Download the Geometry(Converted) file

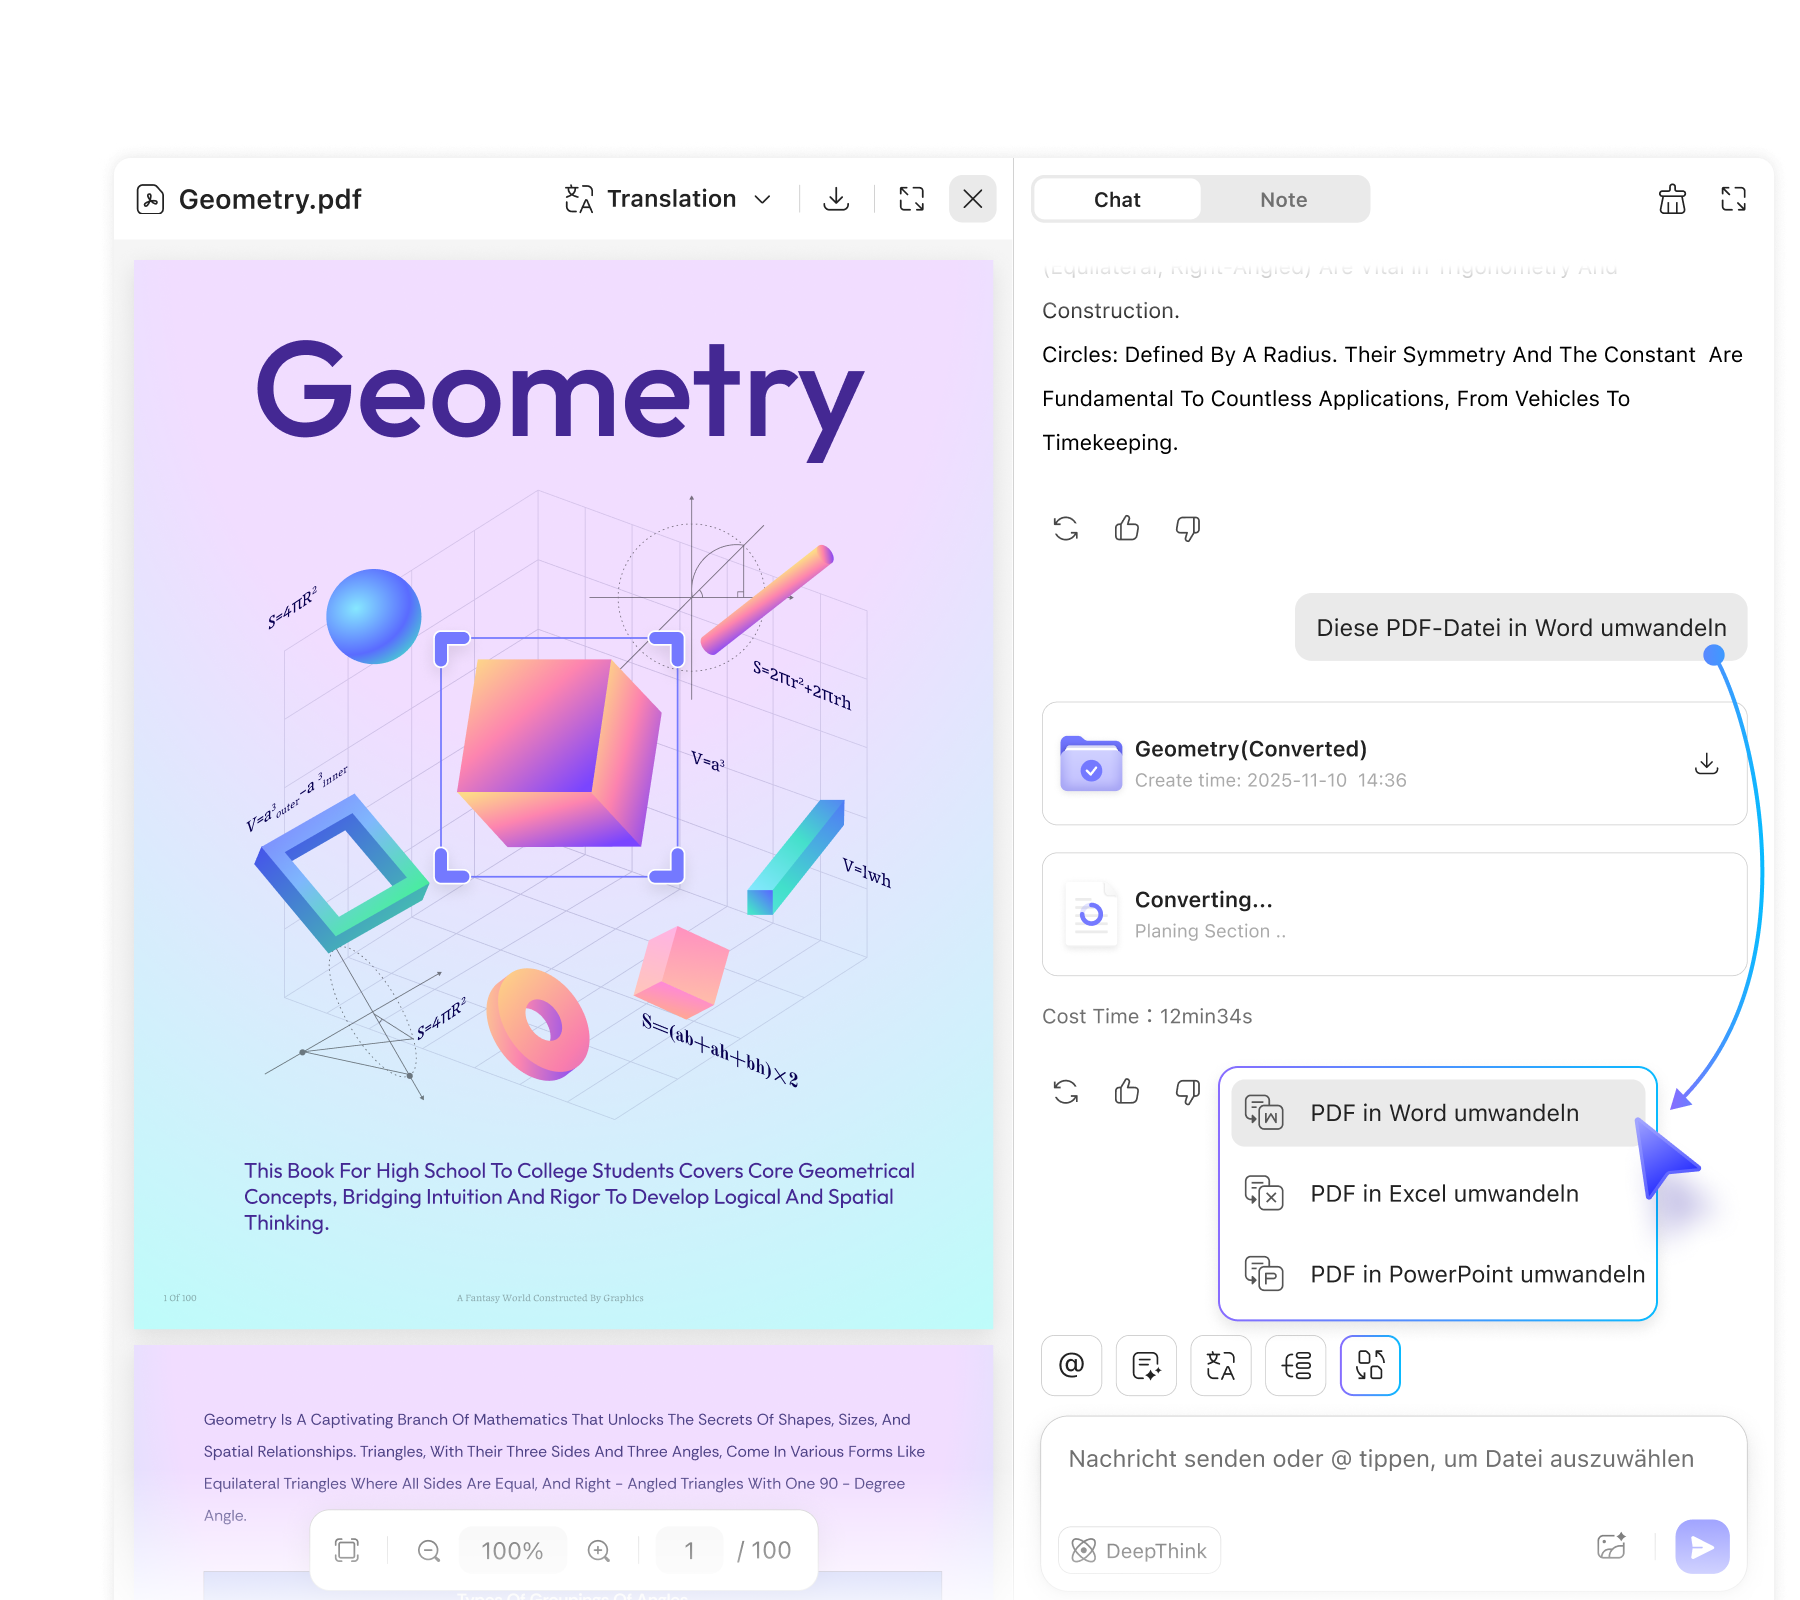(1706, 764)
